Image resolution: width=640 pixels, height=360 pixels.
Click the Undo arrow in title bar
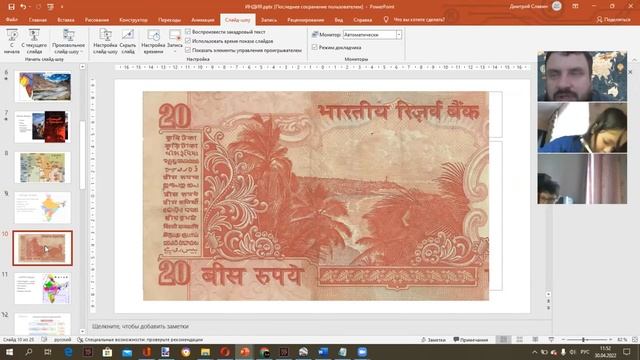coord(23,7)
